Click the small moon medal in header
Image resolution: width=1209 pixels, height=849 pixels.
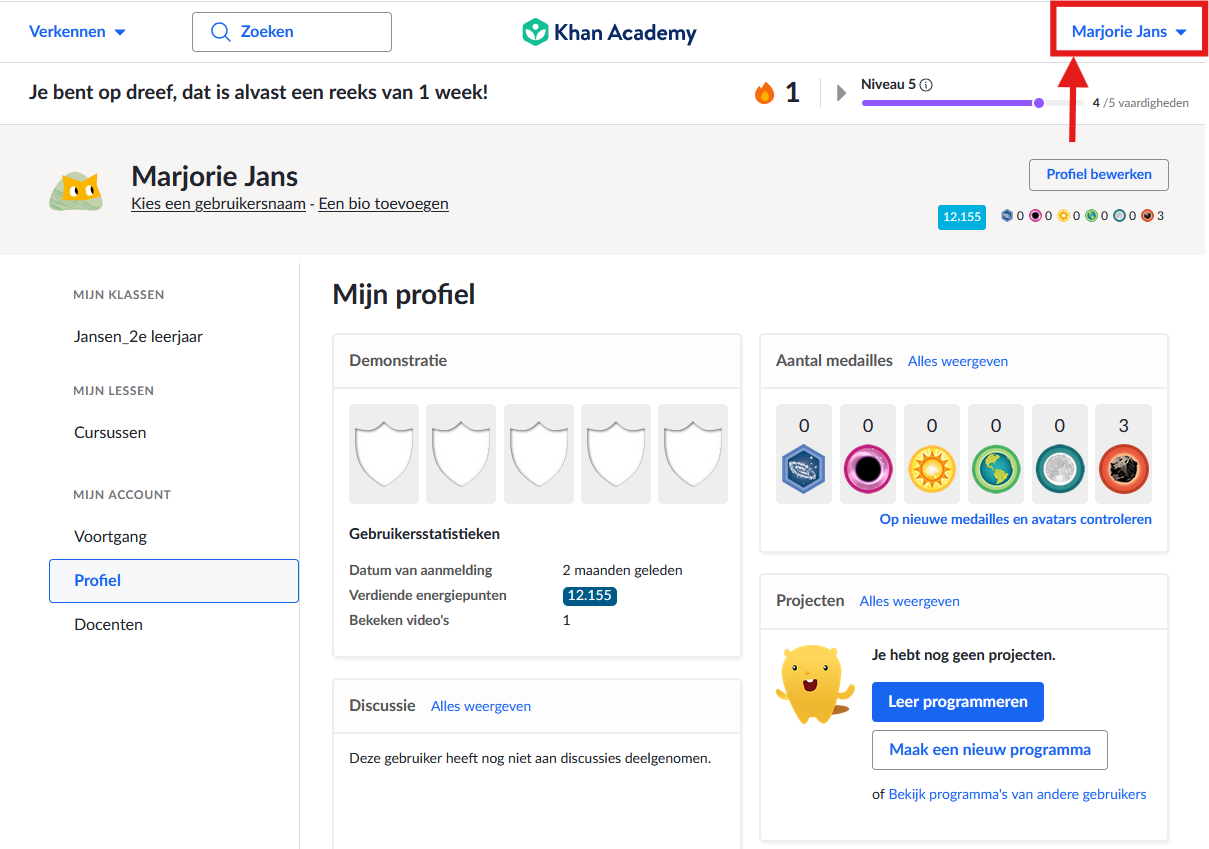[1119, 216]
